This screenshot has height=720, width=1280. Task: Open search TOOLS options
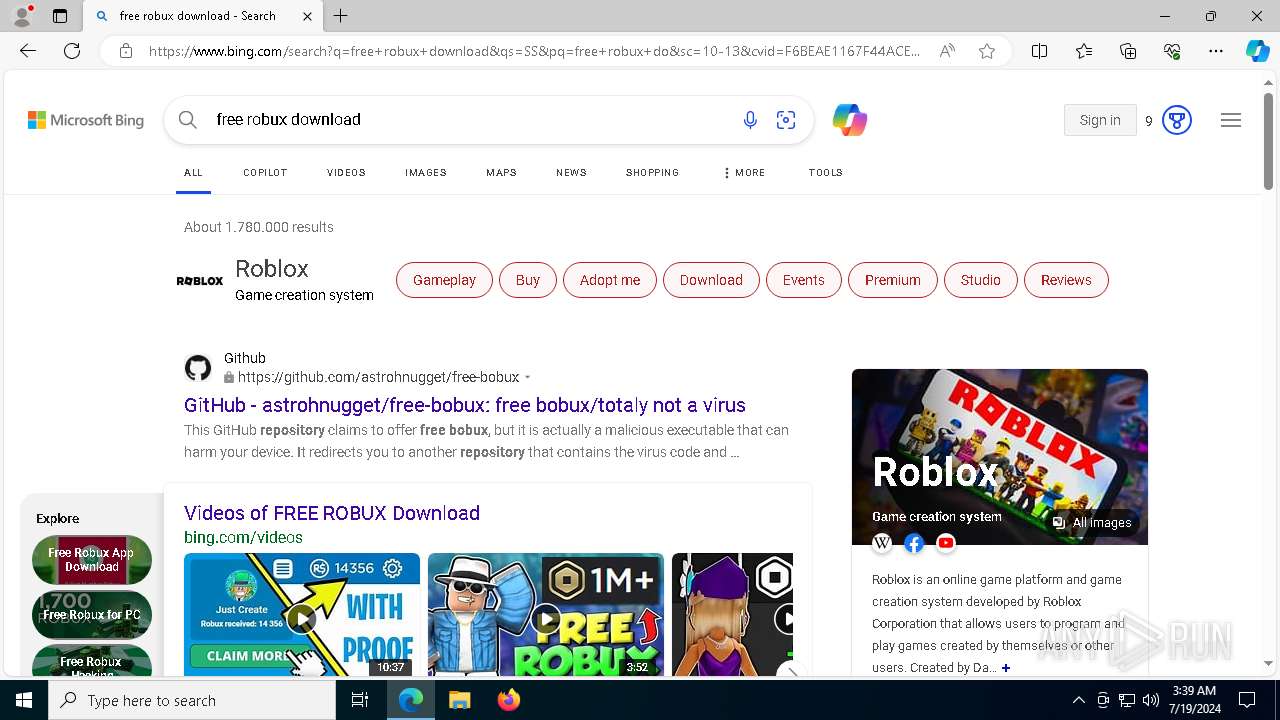click(x=825, y=173)
